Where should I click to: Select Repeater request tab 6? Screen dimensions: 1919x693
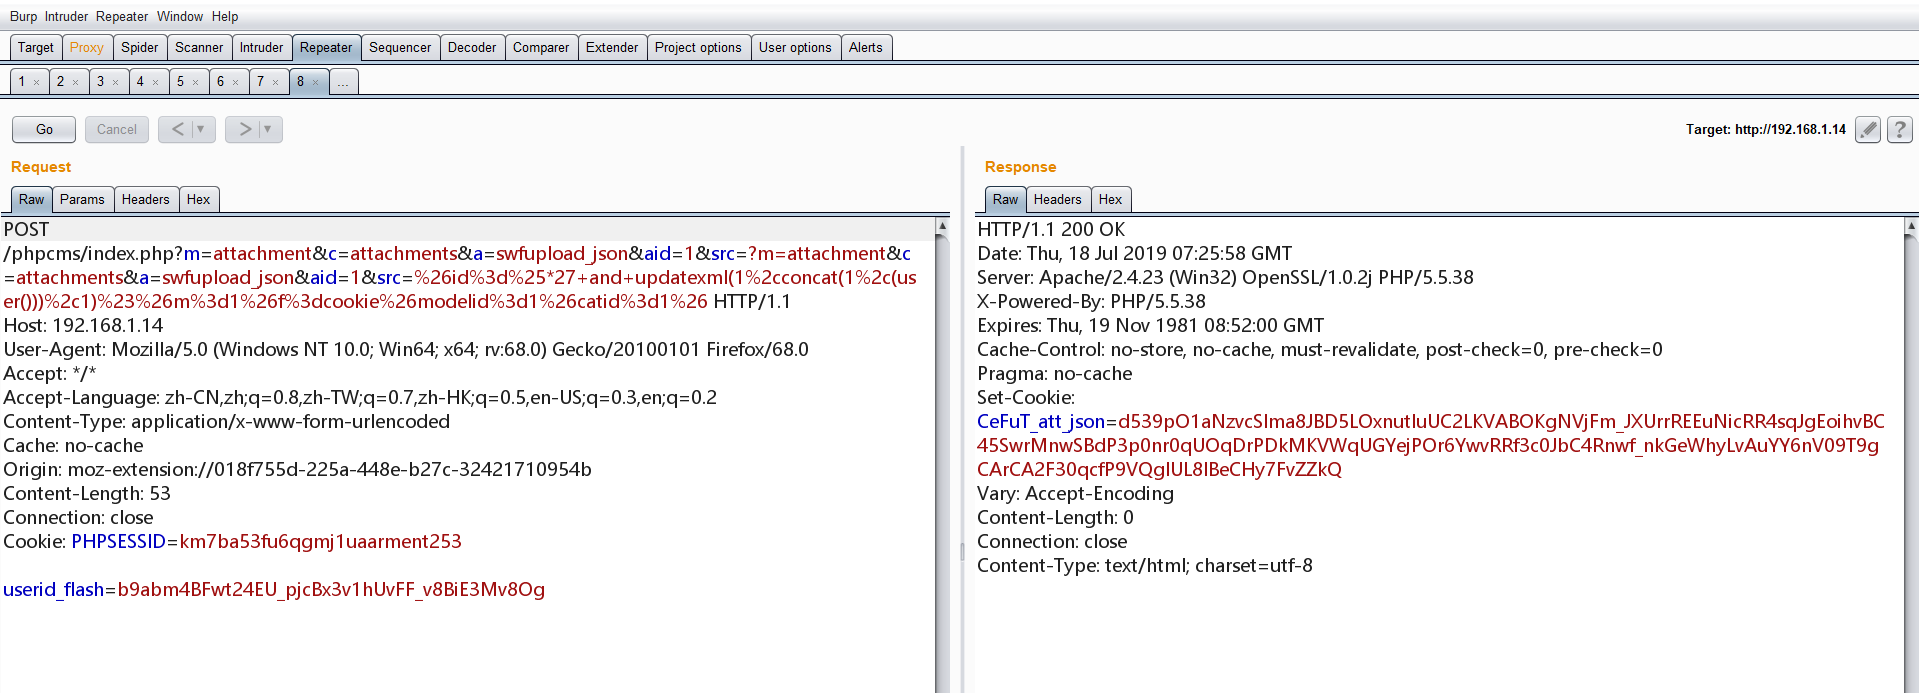point(221,82)
